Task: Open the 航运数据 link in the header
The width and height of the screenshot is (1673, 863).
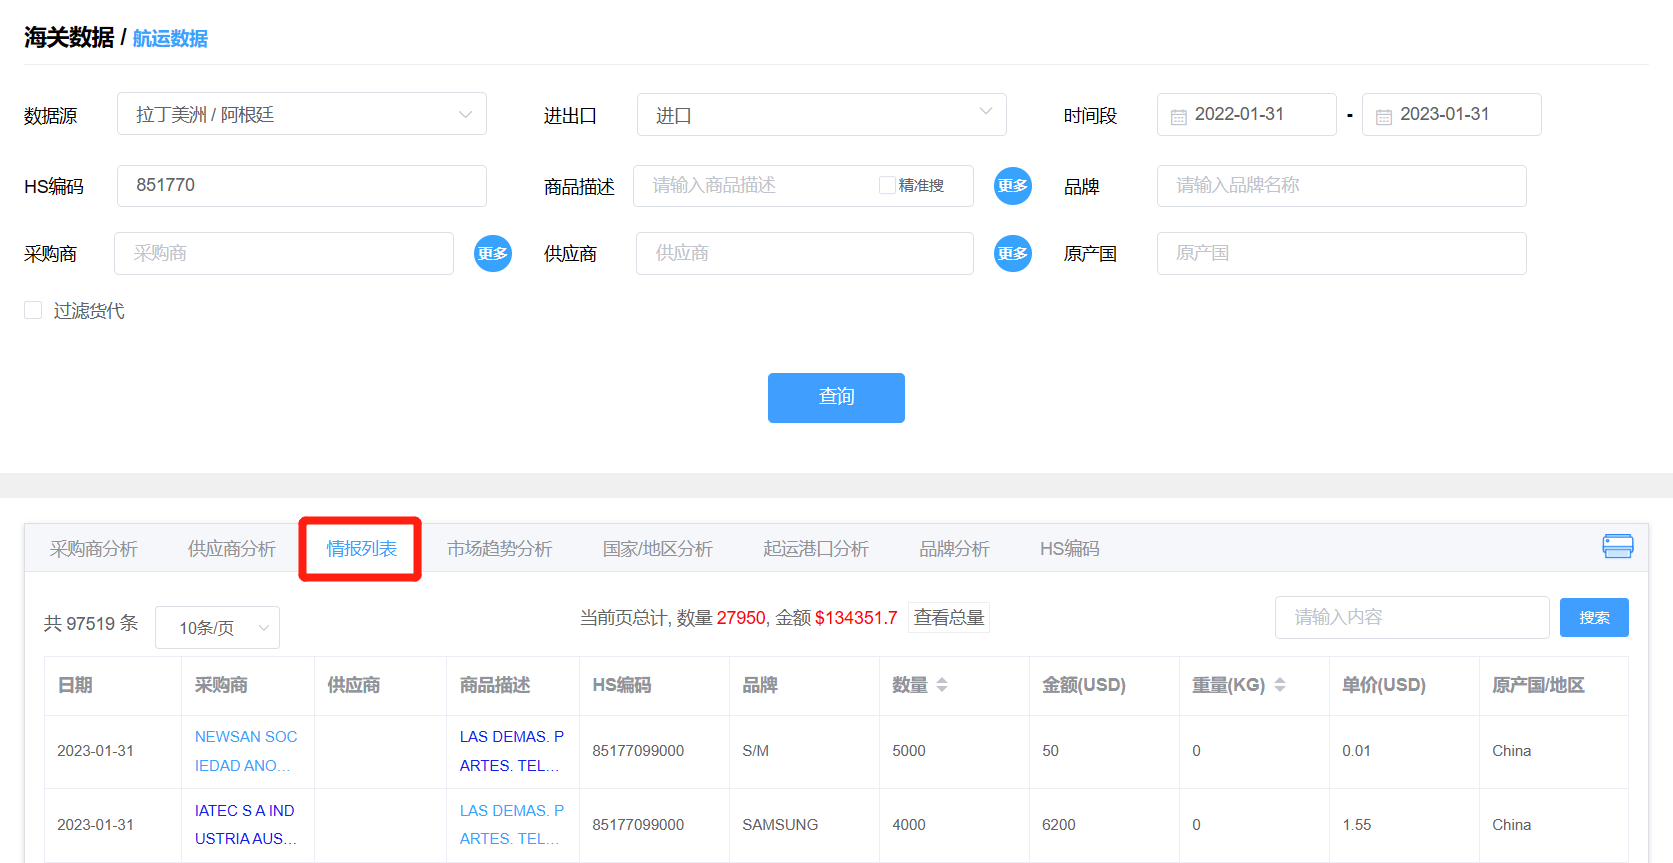Action: pyautogui.click(x=170, y=38)
